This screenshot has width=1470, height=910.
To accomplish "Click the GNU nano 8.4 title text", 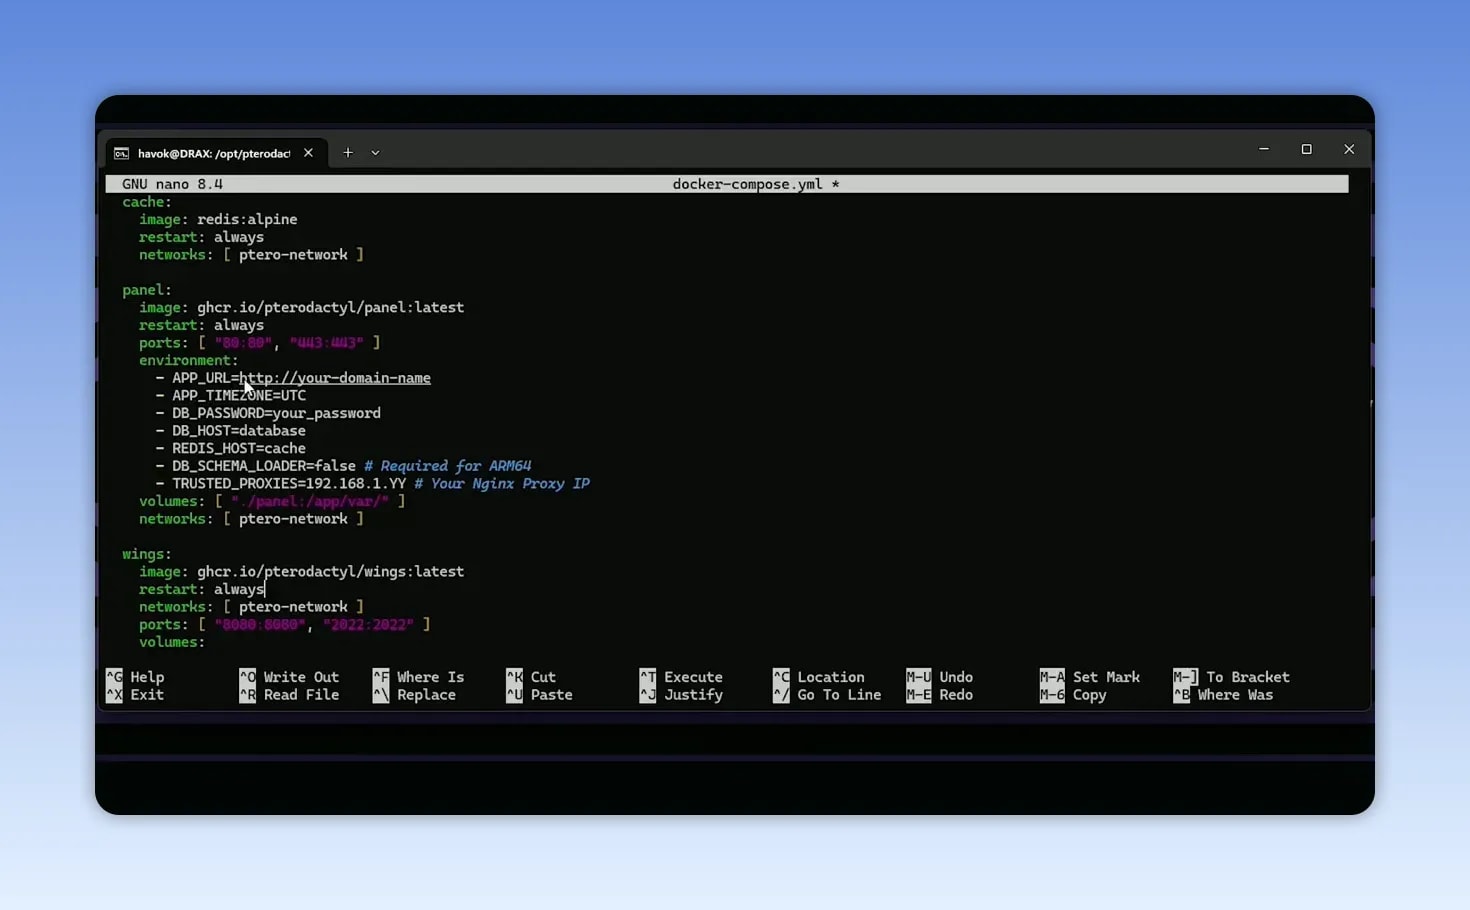I will coord(172,184).
